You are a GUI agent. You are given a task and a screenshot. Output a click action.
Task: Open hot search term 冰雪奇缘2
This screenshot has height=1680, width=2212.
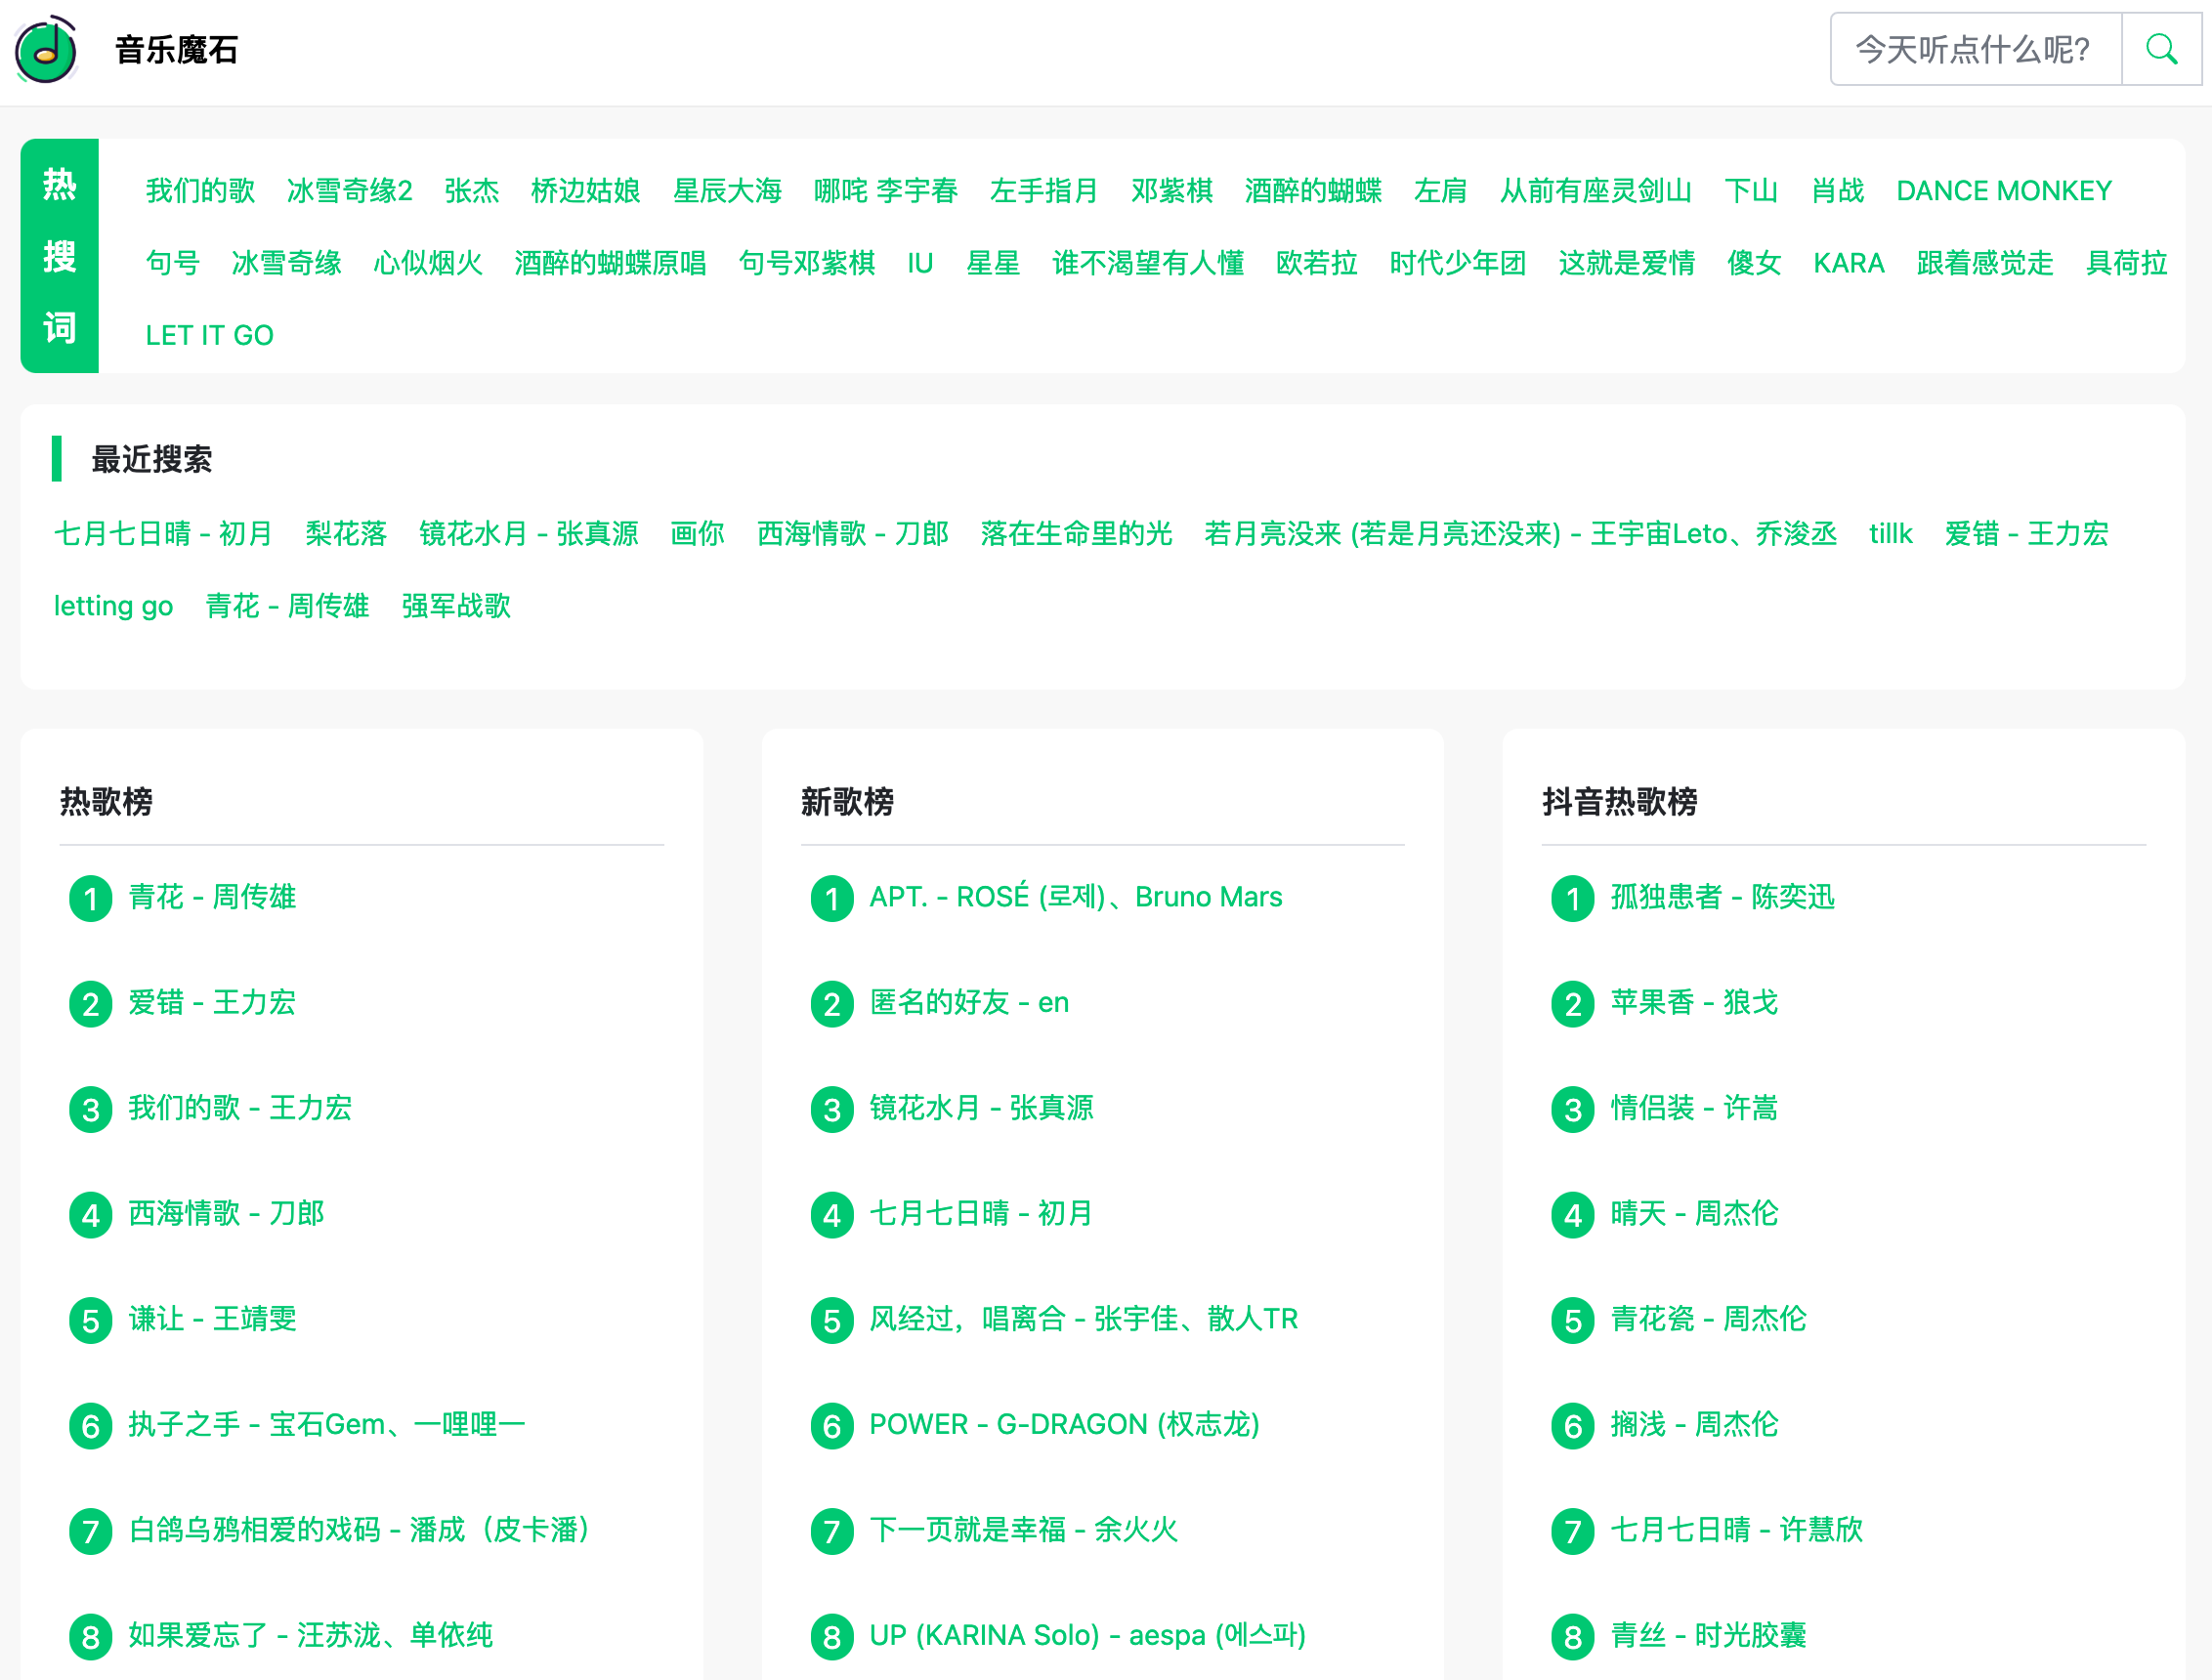(349, 190)
